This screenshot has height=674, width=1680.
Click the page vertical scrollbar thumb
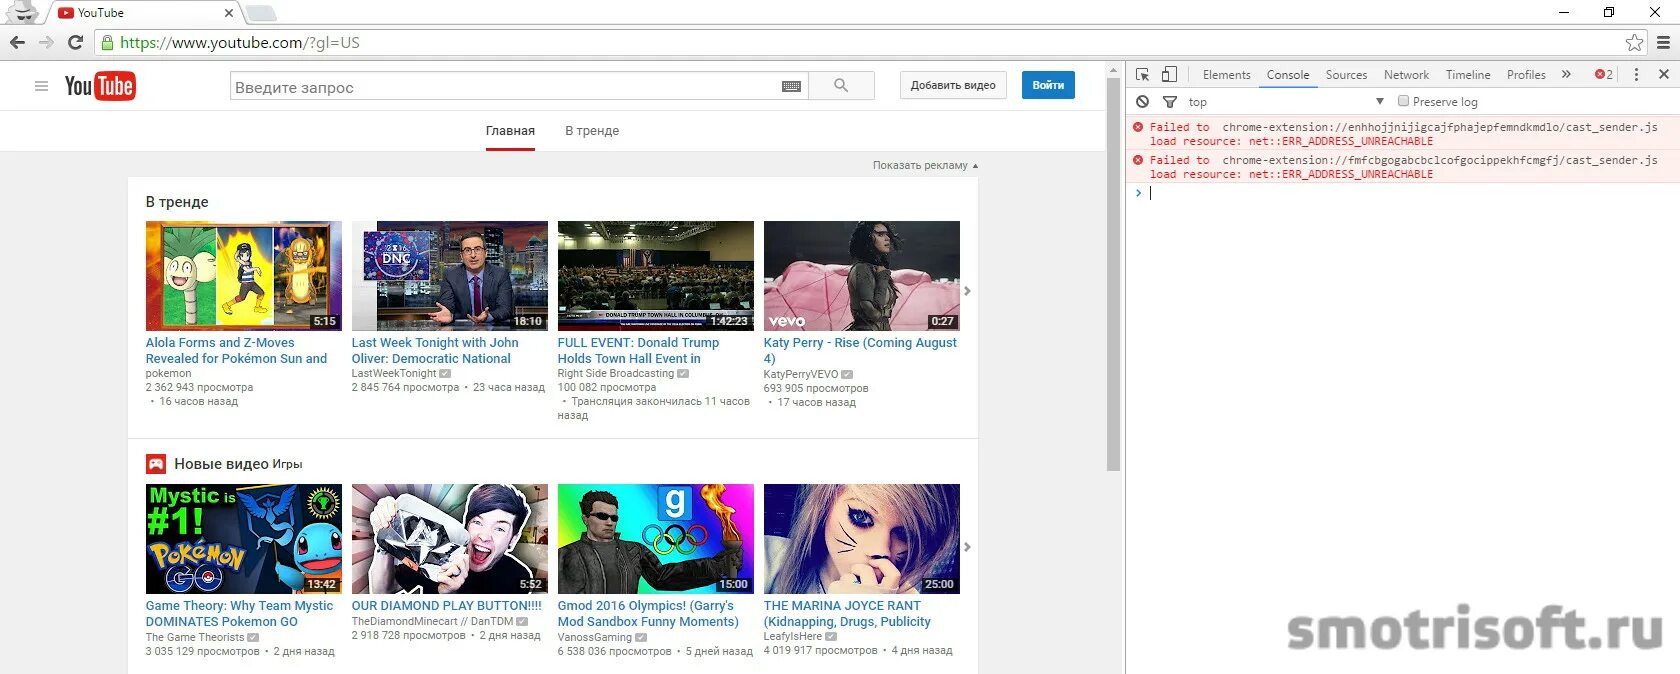point(1114,273)
